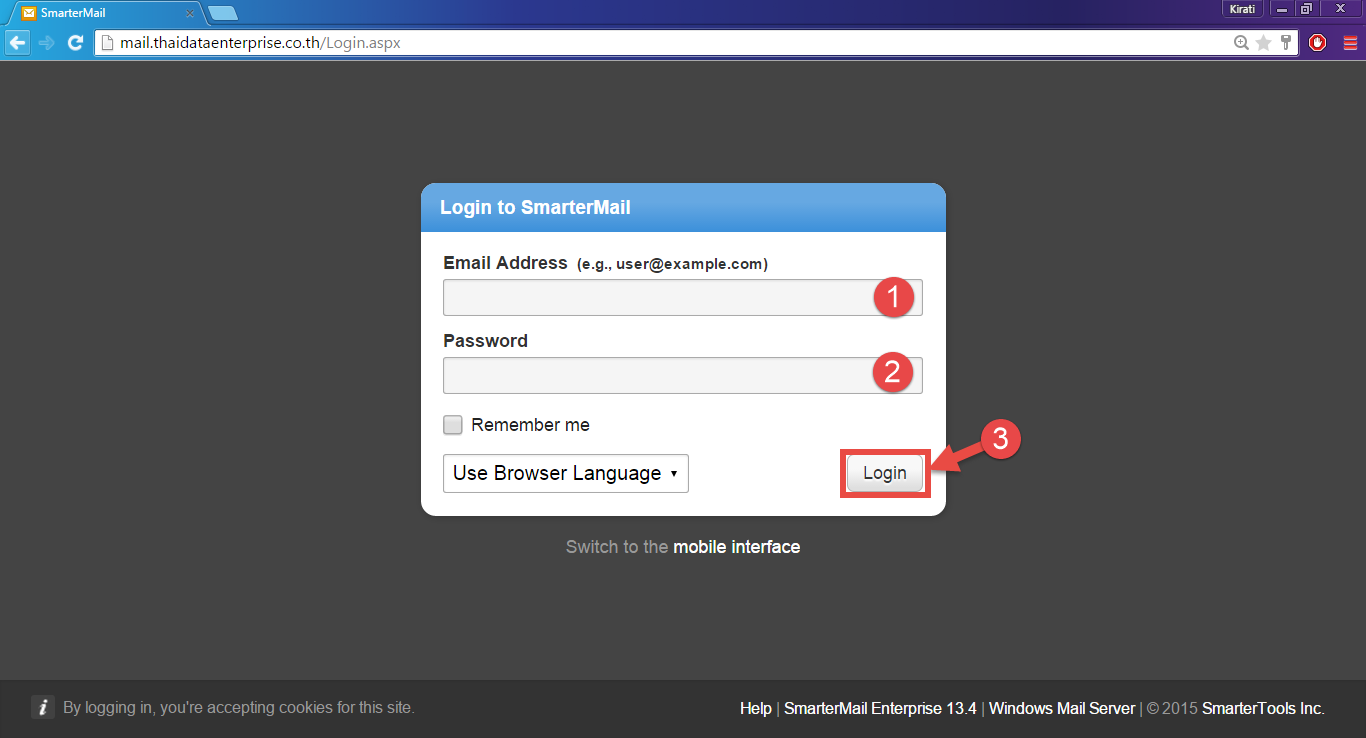Open the Help link in the footer
This screenshot has width=1366, height=738.
(756, 708)
